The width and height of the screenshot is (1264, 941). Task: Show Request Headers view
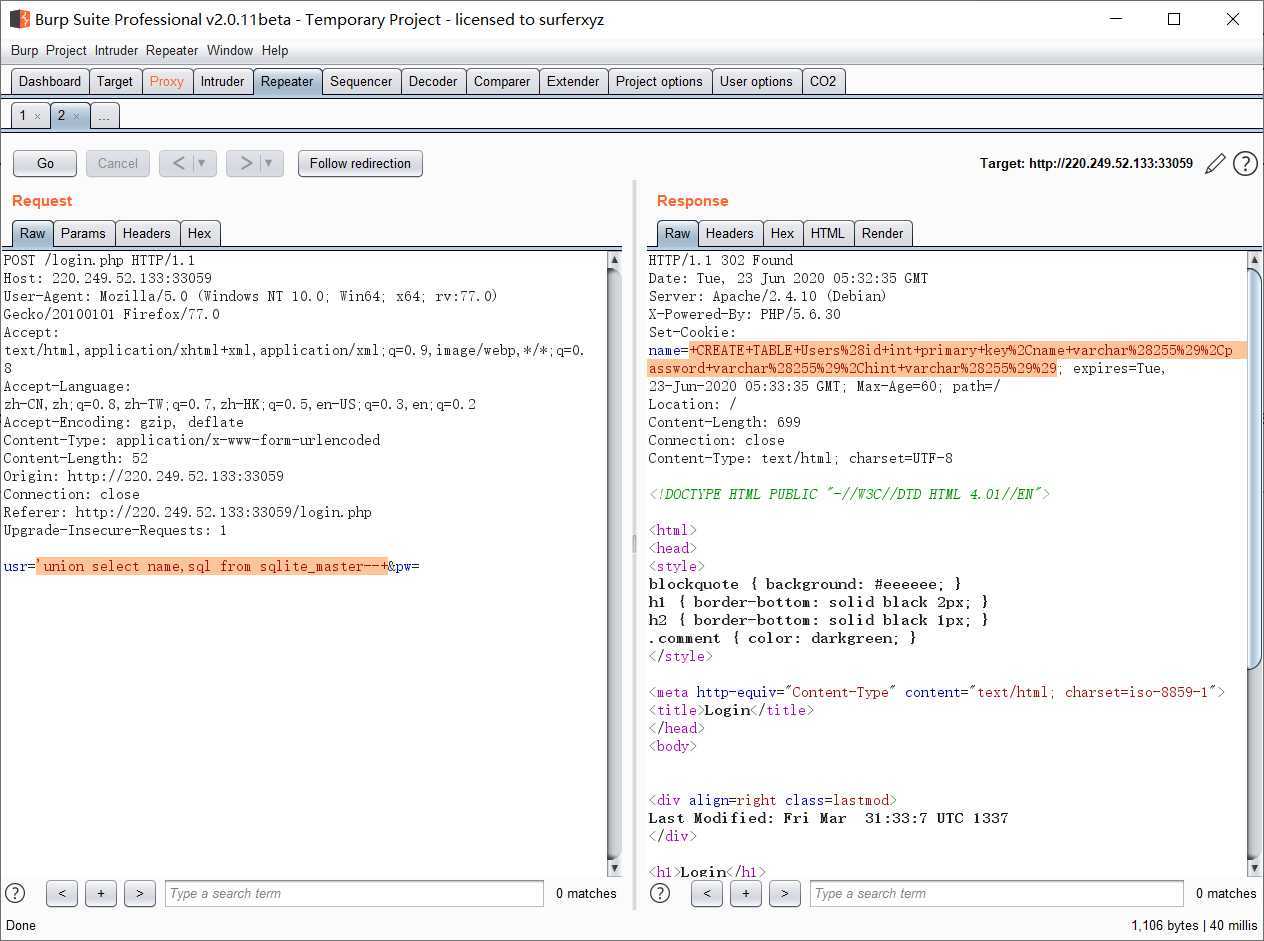147,233
